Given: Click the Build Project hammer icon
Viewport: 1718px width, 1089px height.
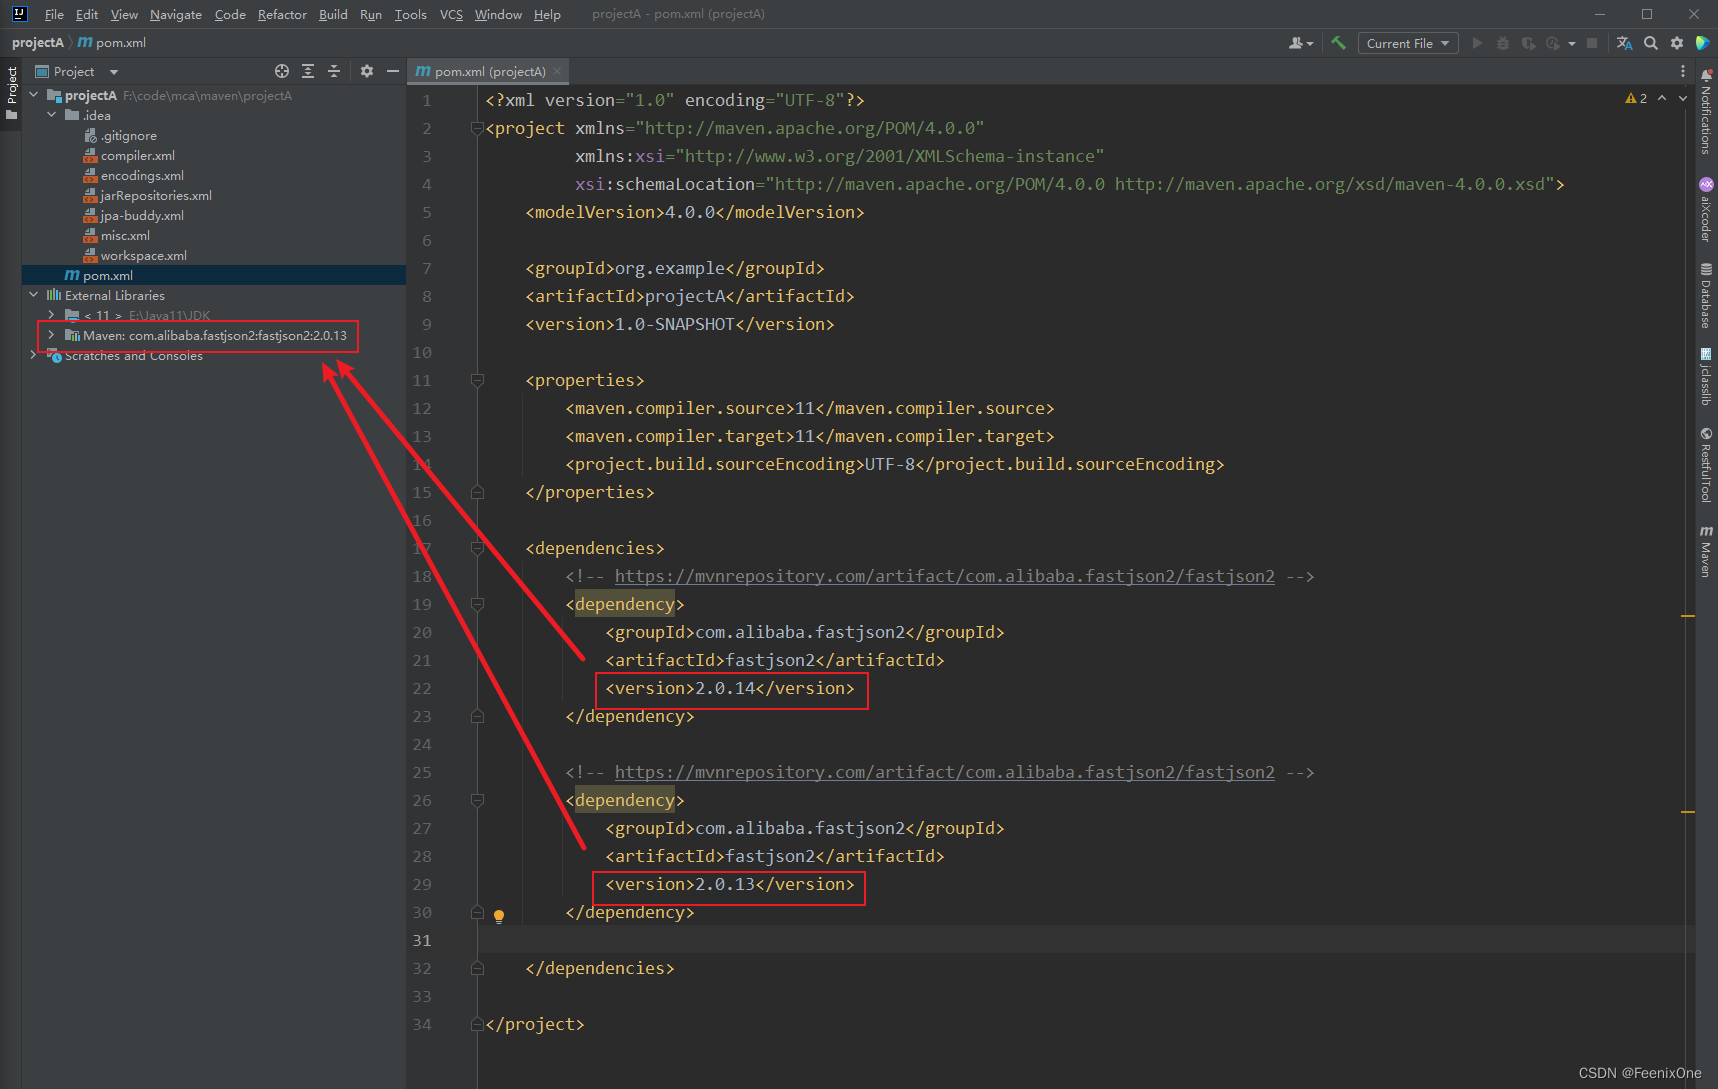Looking at the screenshot, I should (1338, 43).
